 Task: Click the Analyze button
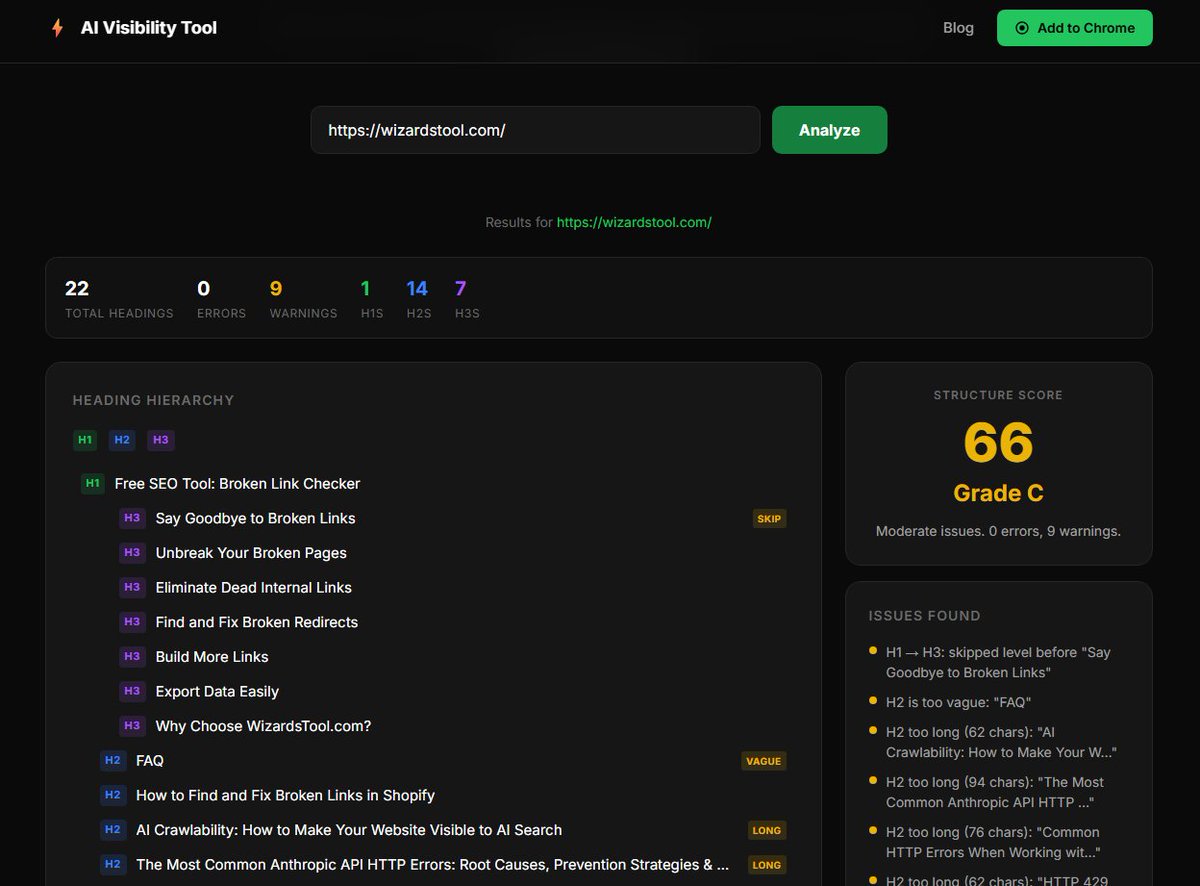[x=829, y=130]
